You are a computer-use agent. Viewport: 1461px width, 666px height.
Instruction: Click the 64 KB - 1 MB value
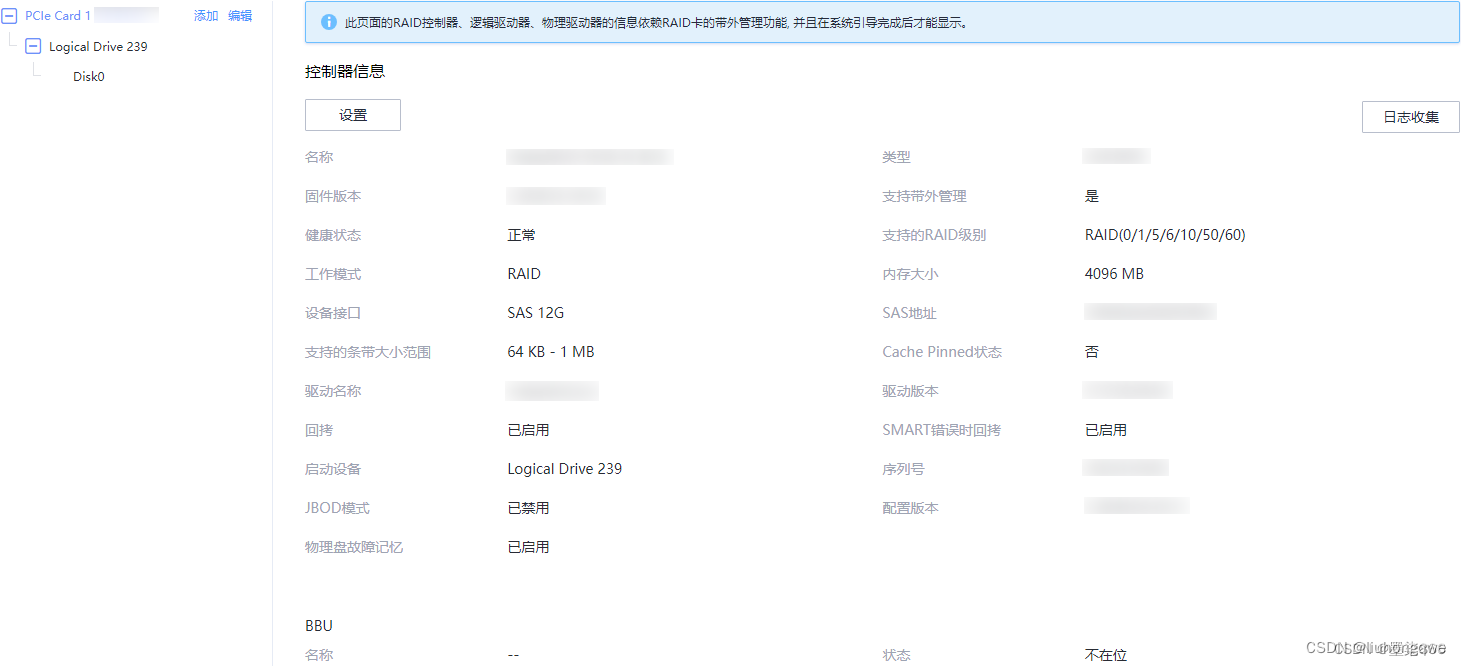[x=551, y=352]
